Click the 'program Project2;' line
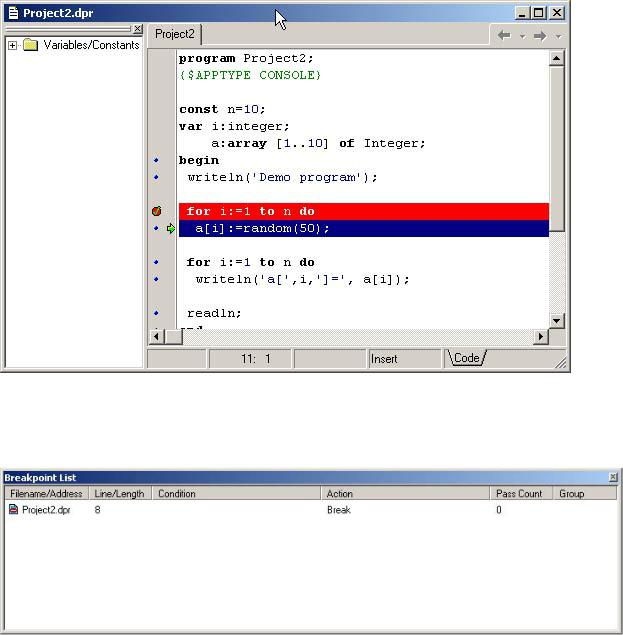 click(246, 58)
